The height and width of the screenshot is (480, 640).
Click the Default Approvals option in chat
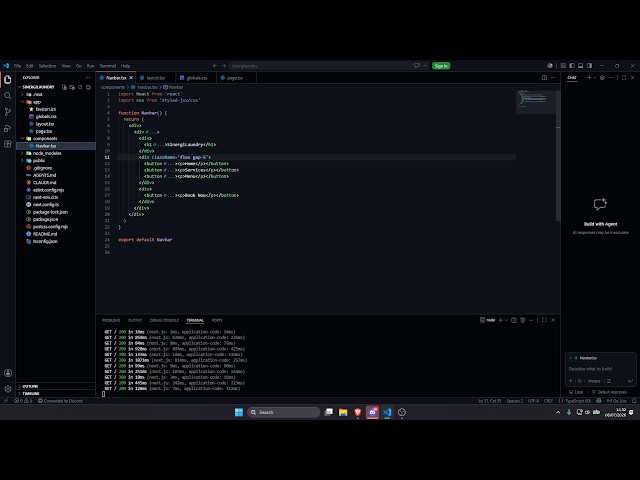609,392
